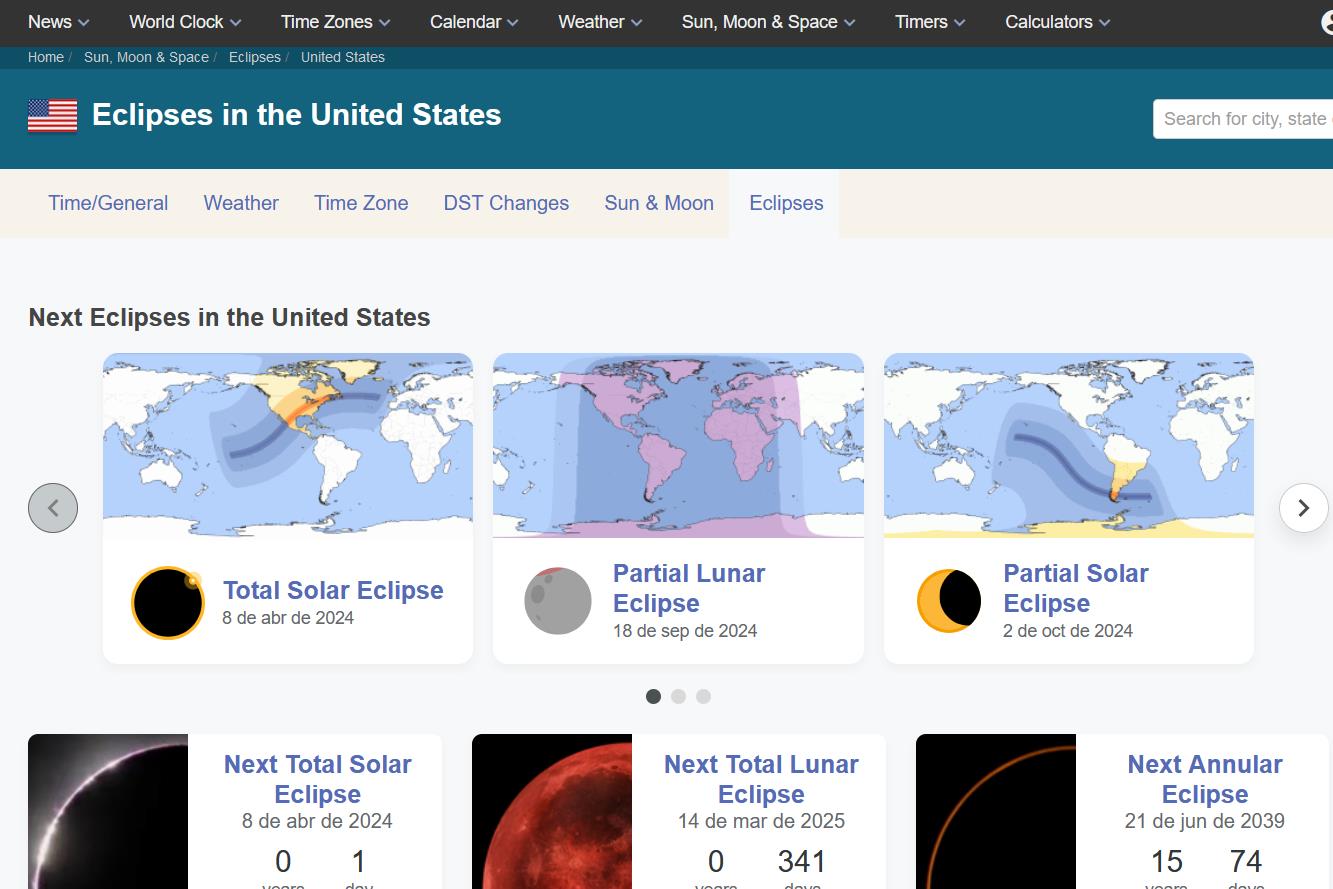The image size is (1333, 889).
Task: Click the total solar eclipse black sun icon
Action: coord(168,603)
